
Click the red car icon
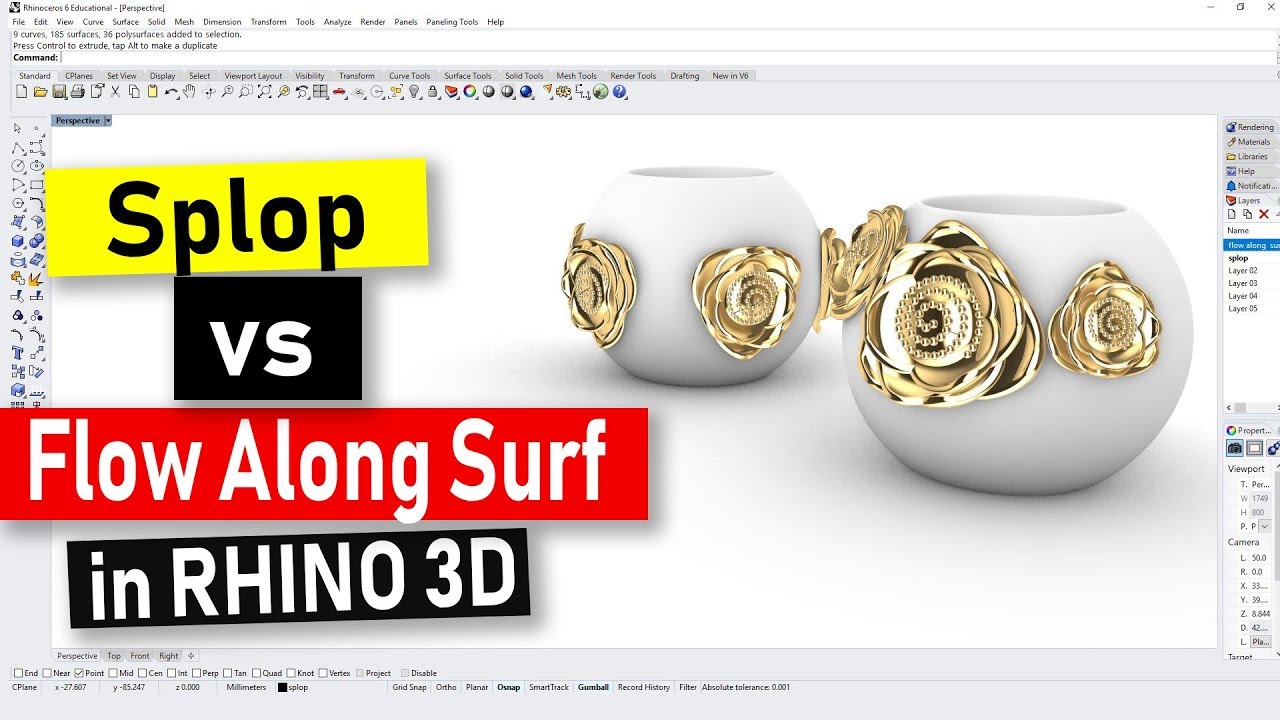pyautogui.click(x=340, y=91)
